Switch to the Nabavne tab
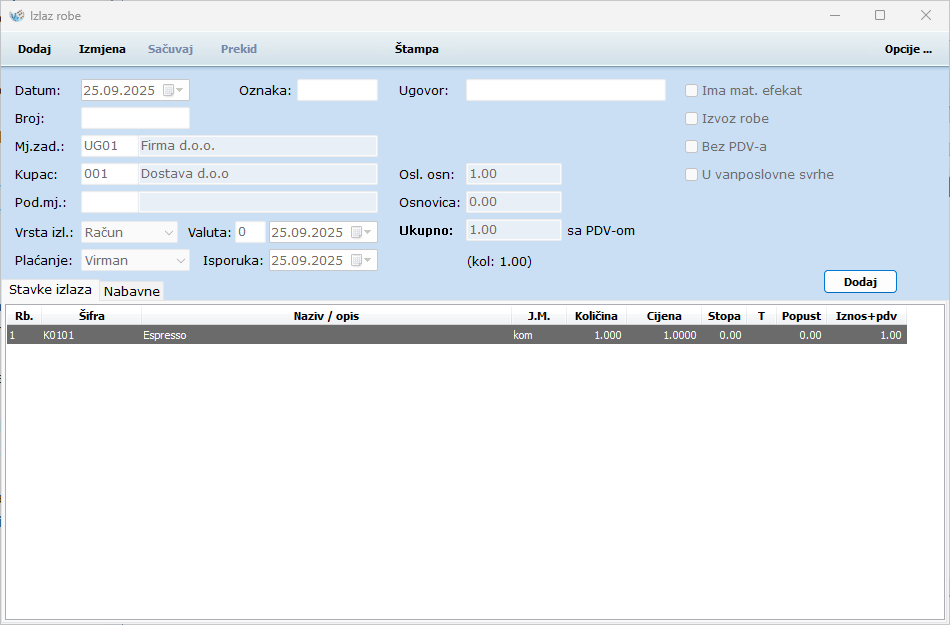 pos(132,291)
